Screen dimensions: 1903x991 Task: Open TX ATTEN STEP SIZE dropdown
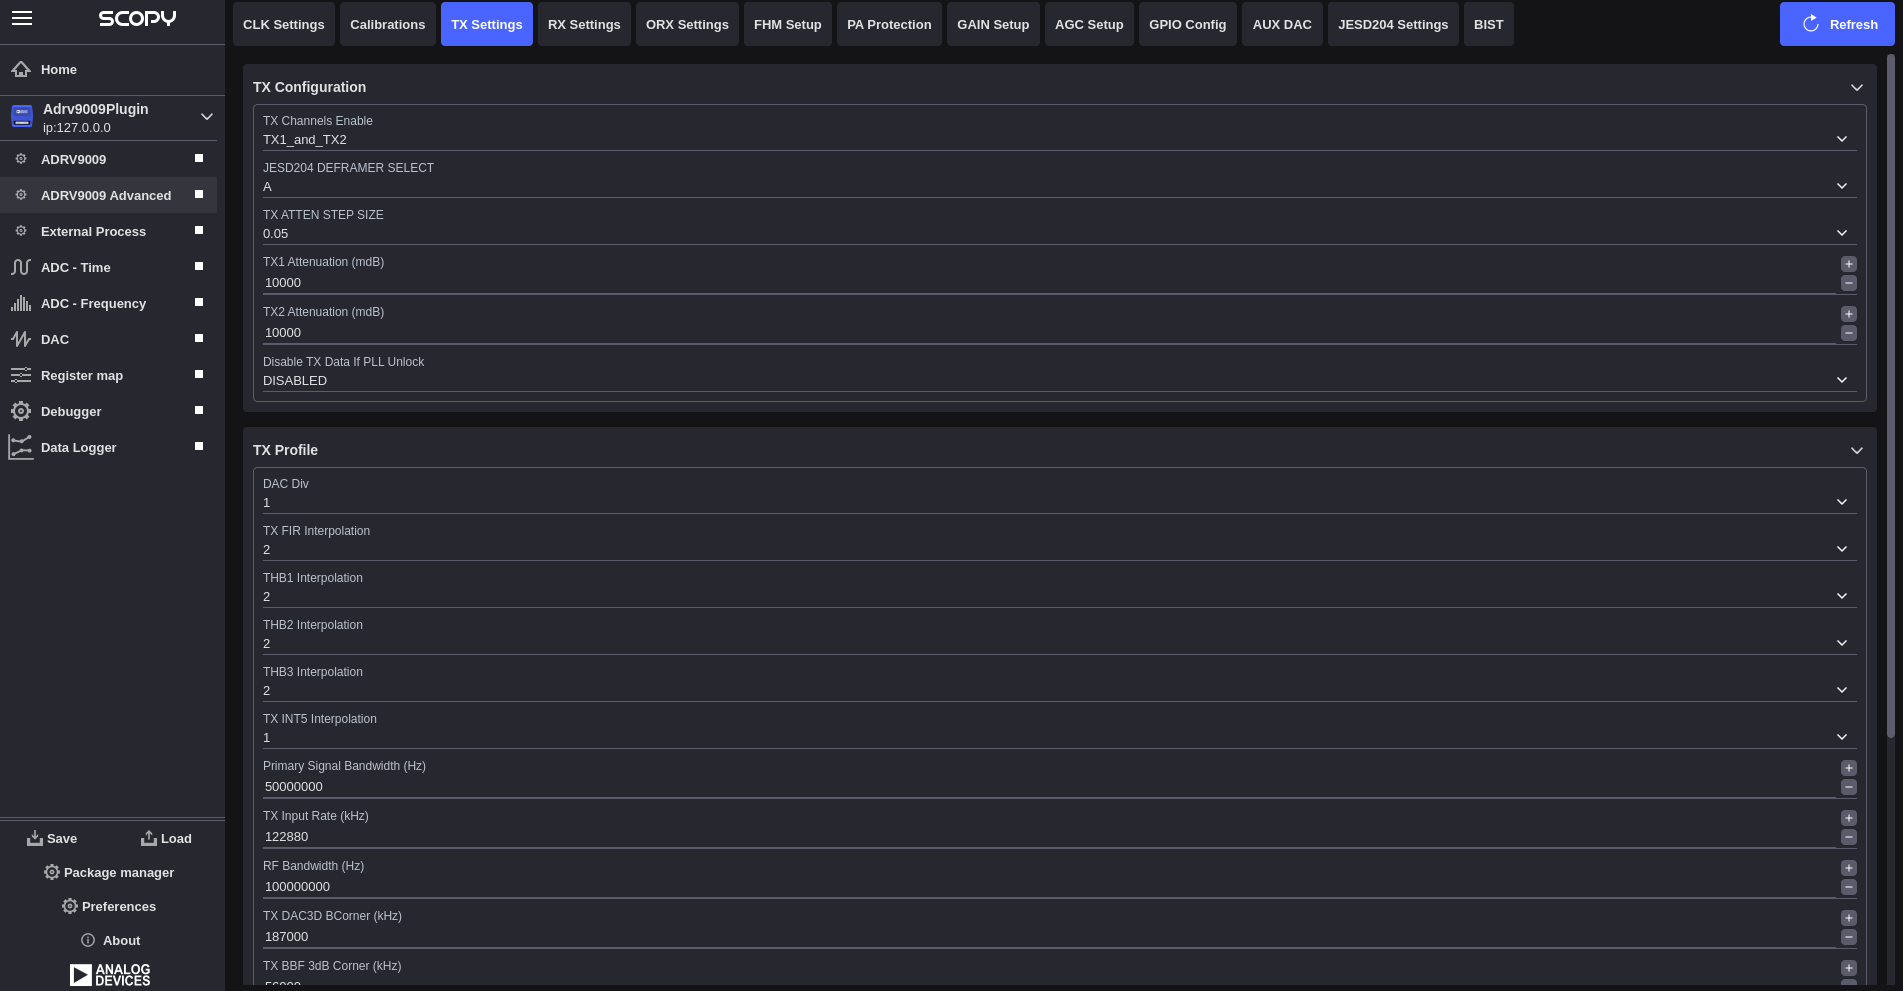(x=1059, y=234)
